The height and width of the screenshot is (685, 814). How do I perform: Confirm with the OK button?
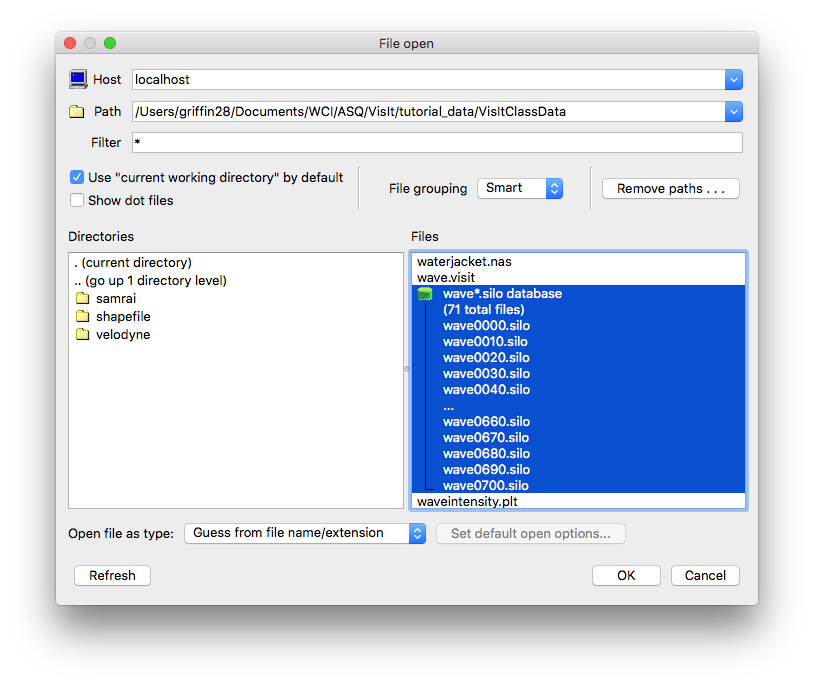(x=626, y=576)
